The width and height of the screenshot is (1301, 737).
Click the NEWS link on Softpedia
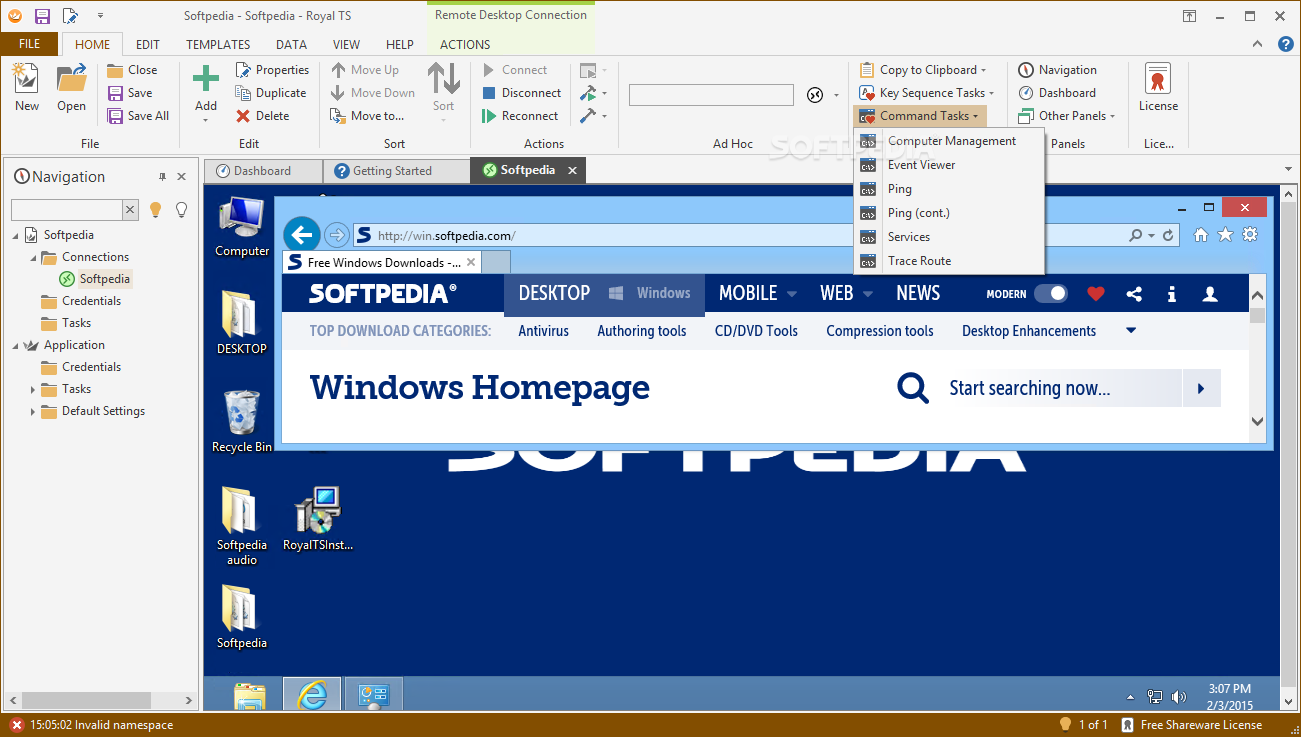coord(918,293)
